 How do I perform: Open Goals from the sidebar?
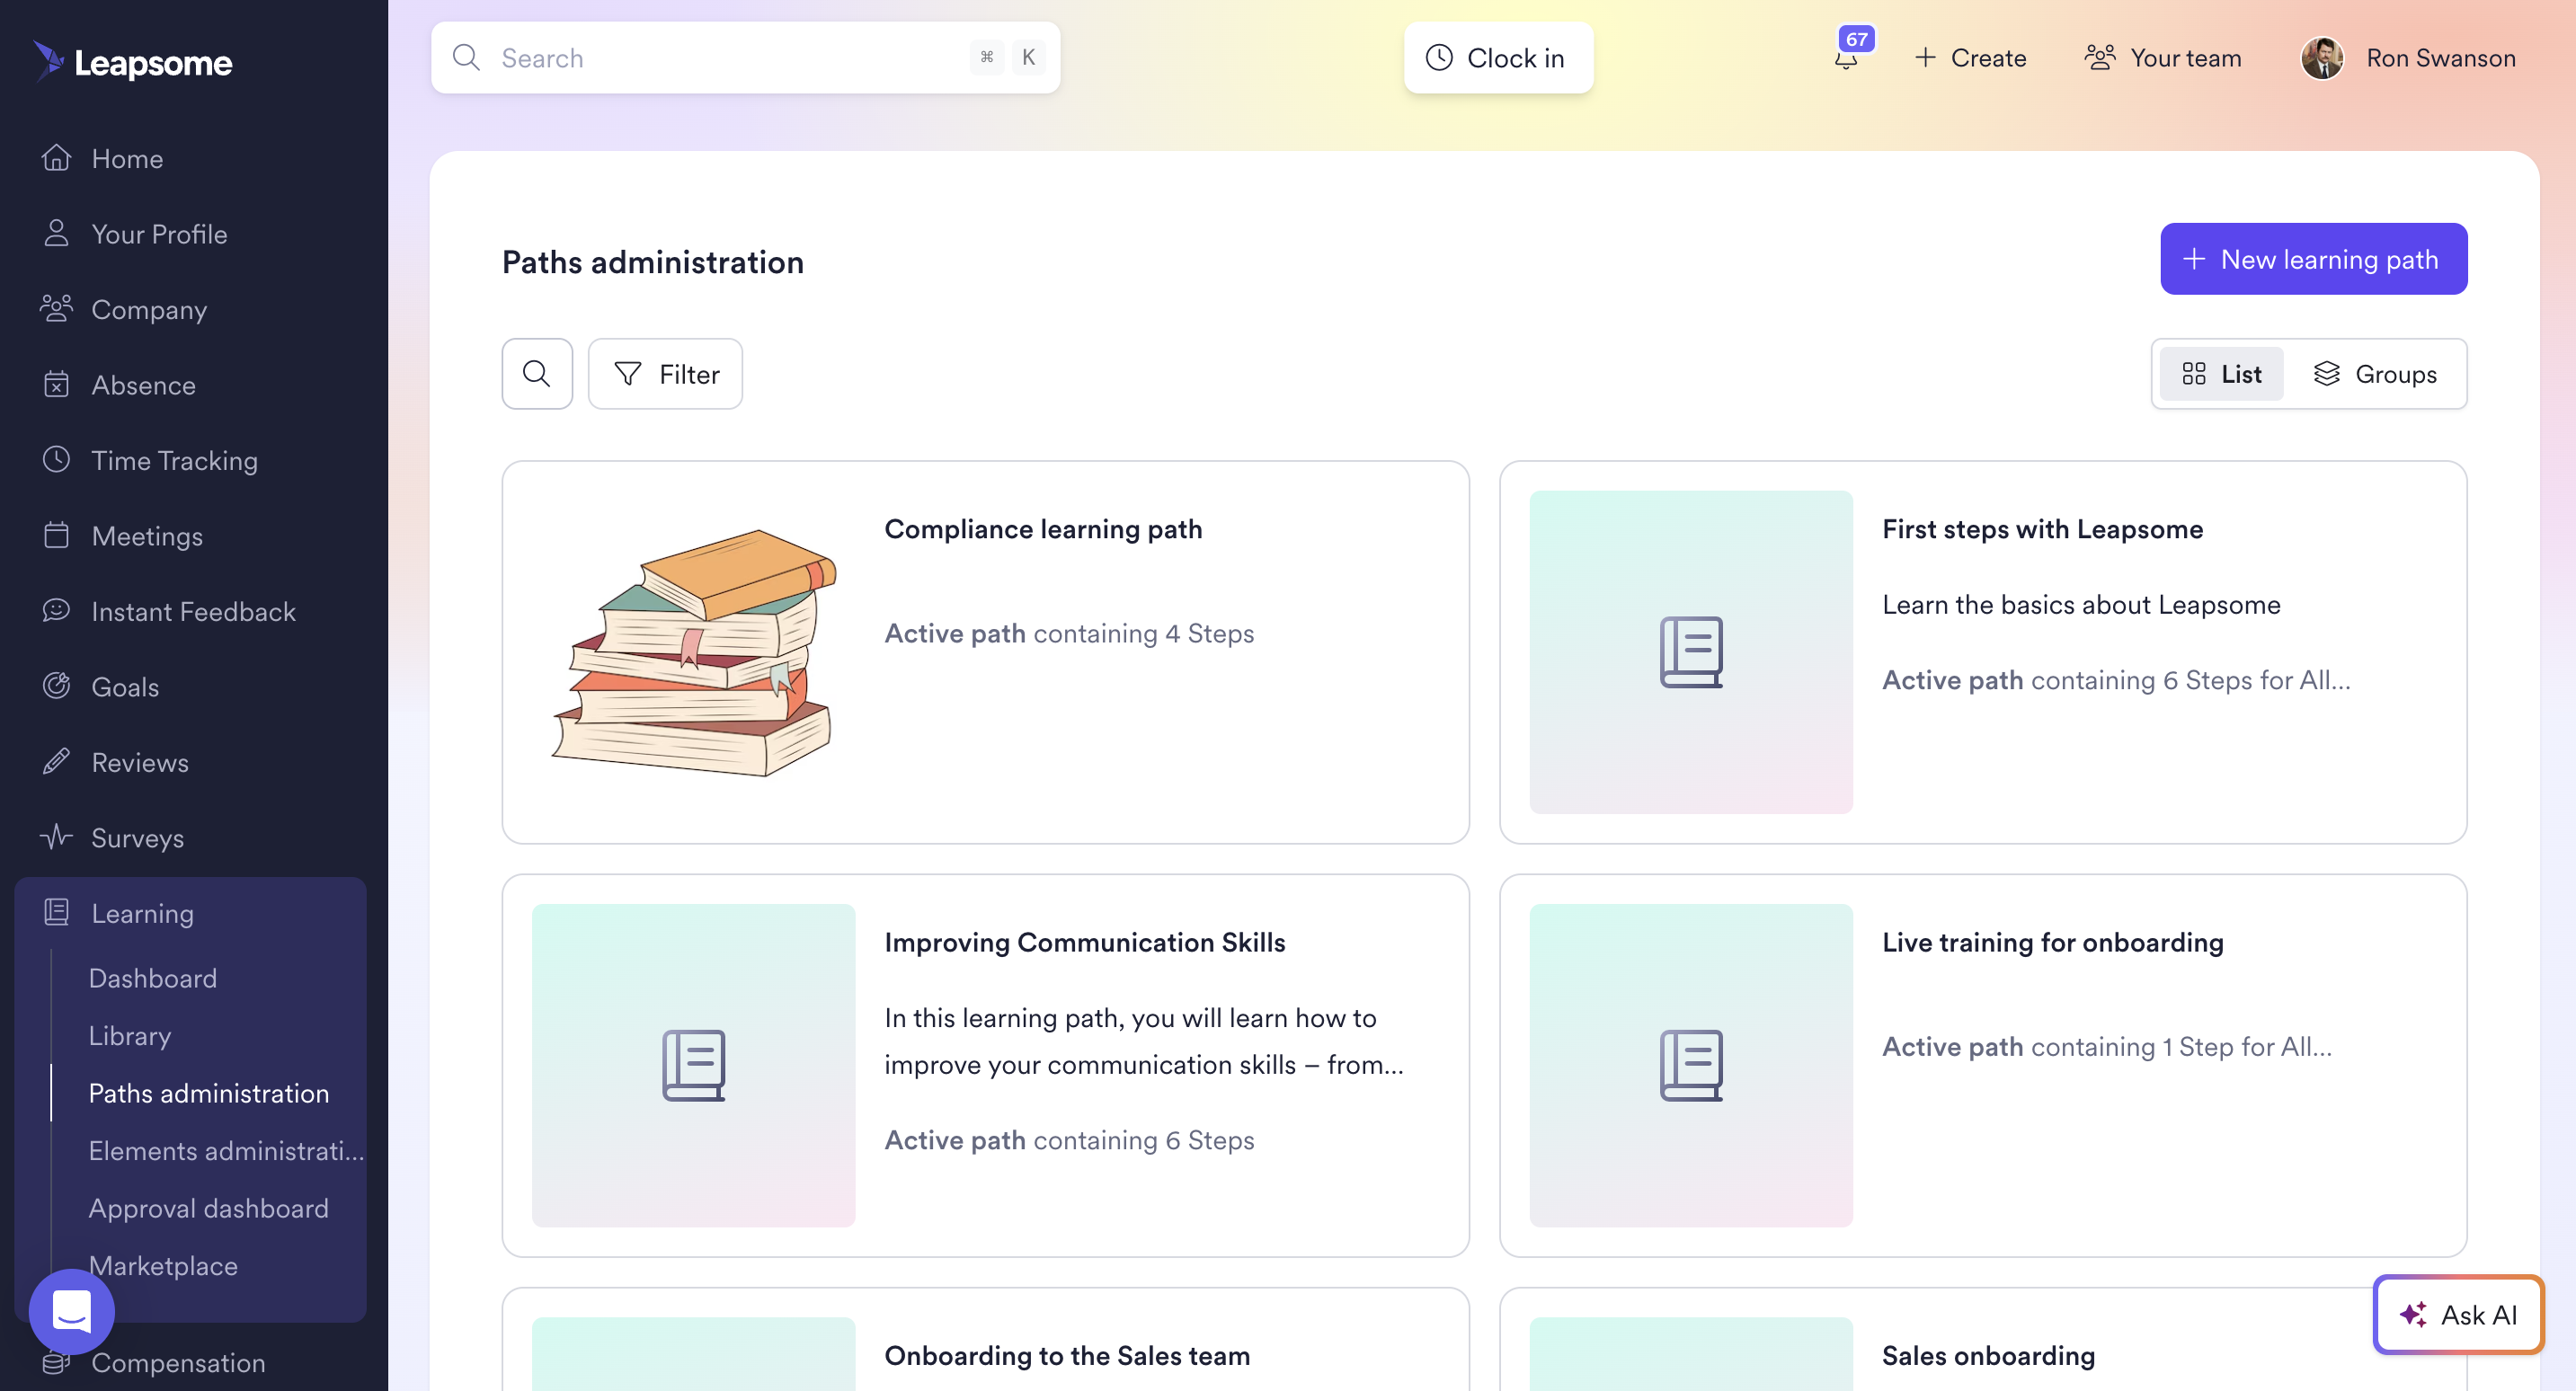click(x=125, y=687)
